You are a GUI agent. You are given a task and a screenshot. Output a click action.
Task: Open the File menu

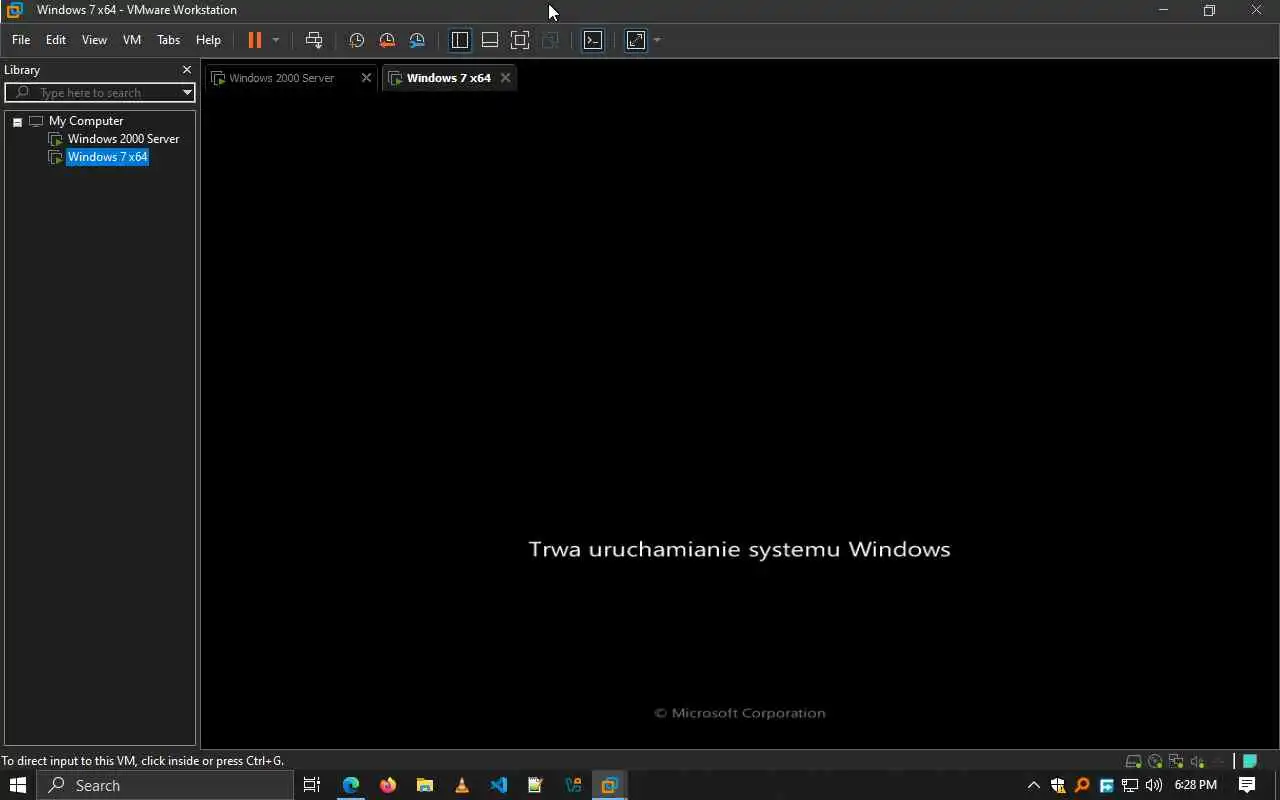[x=21, y=40]
